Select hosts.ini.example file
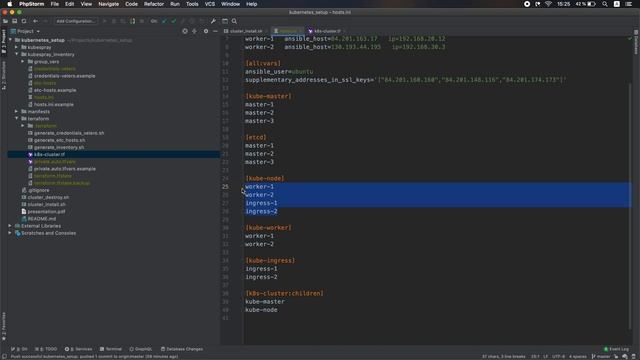Image resolution: width=640 pixels, height=360 pixels. 53,104
